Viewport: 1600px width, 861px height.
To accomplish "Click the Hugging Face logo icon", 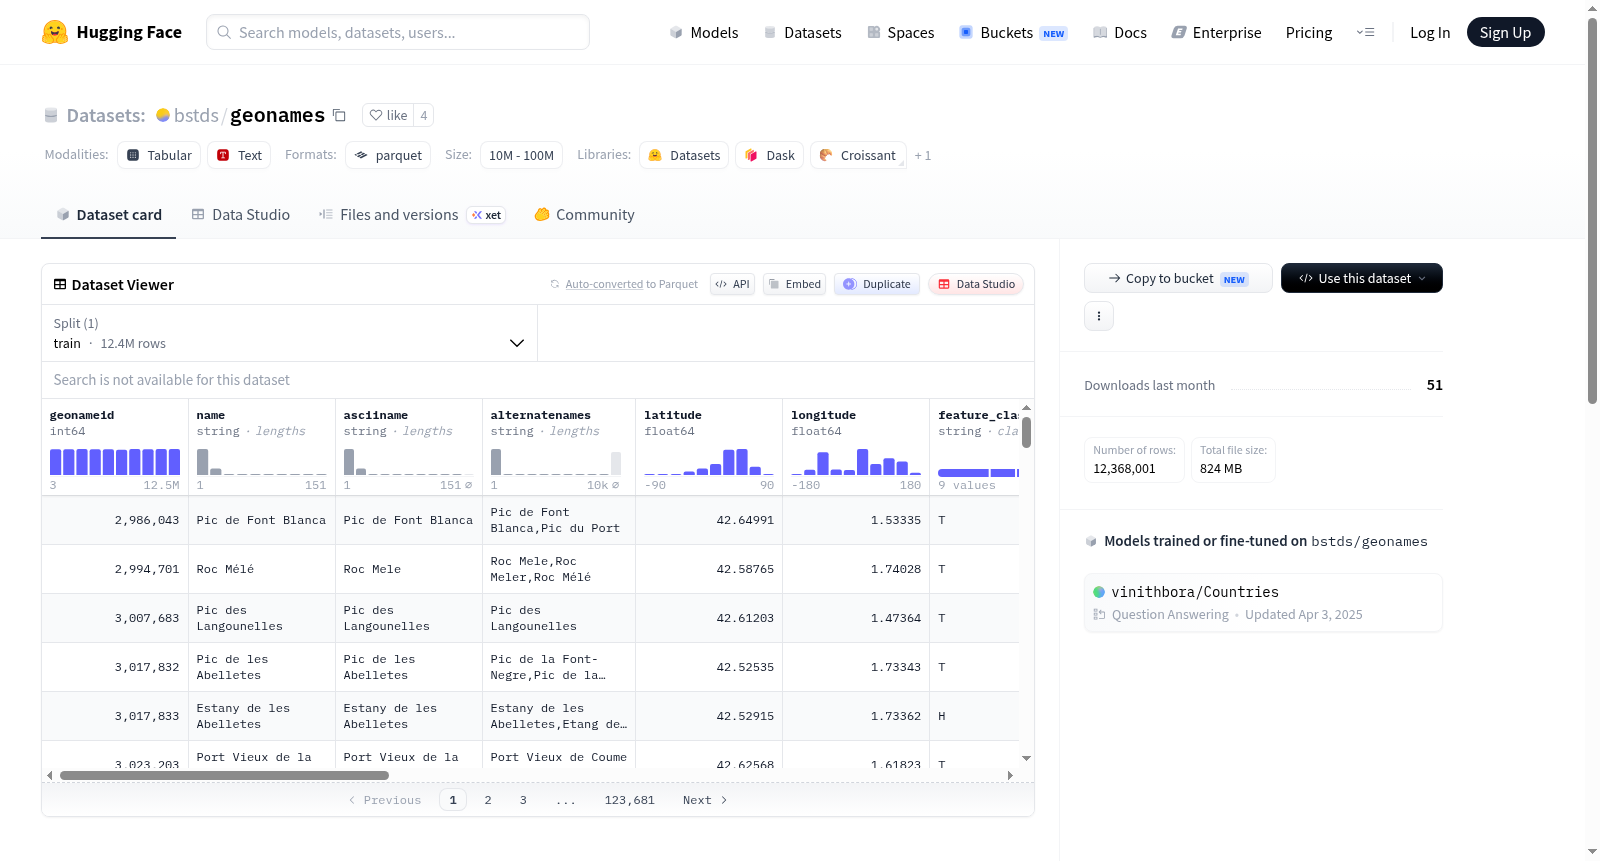I will tap(55, 32).
